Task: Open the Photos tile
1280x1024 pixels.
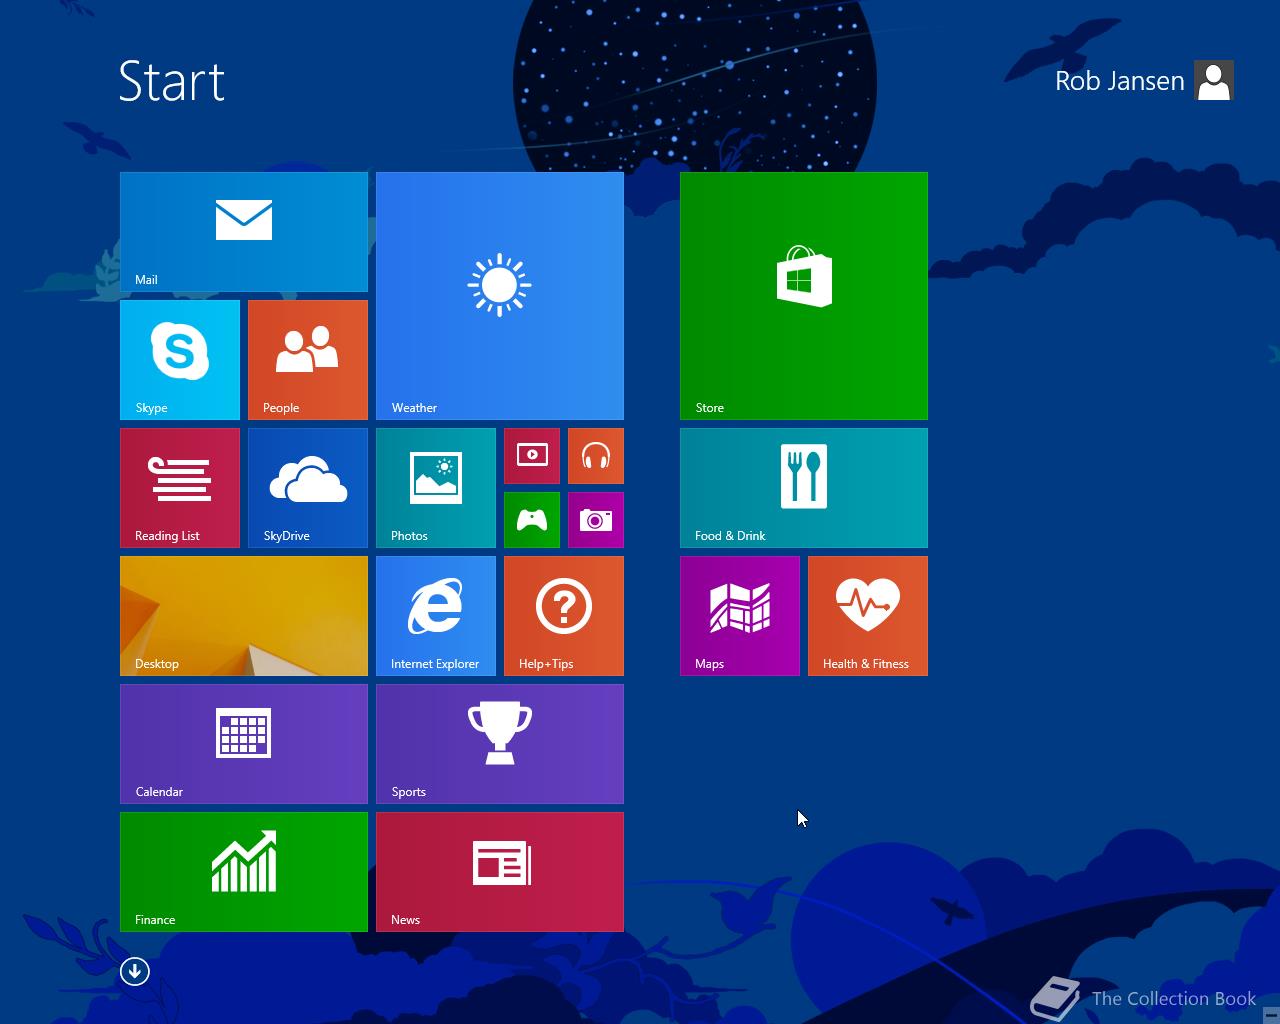Action: click(436, 488)
